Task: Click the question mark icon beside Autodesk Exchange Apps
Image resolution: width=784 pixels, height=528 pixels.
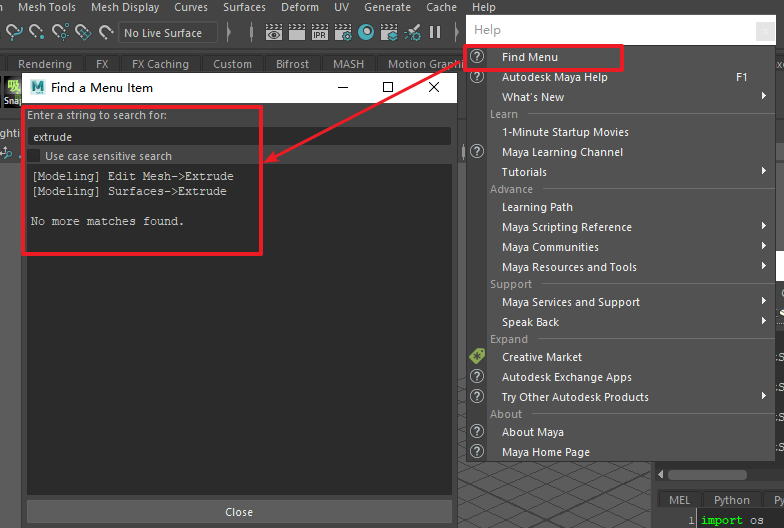Action: (x=477, y=376)
